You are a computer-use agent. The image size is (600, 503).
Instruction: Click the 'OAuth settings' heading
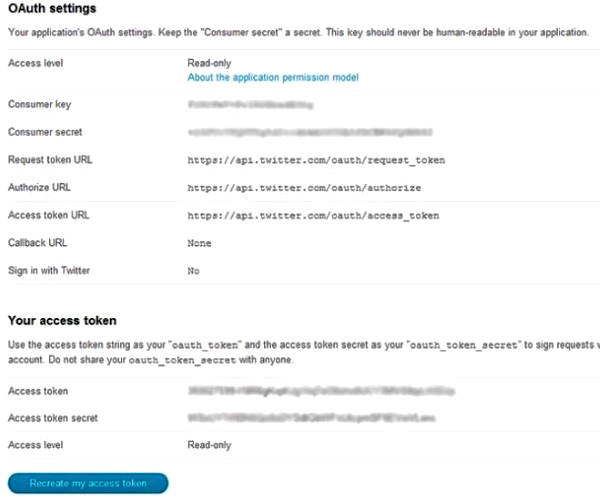(x=52, y=9)
